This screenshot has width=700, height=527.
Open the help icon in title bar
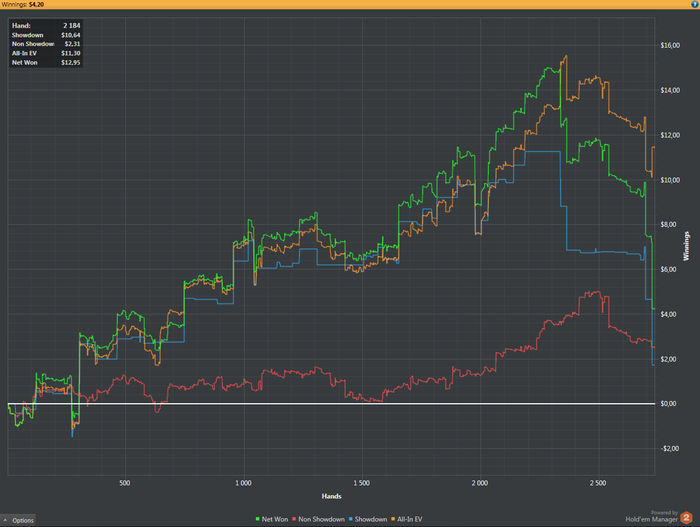[x=695, y=4]
